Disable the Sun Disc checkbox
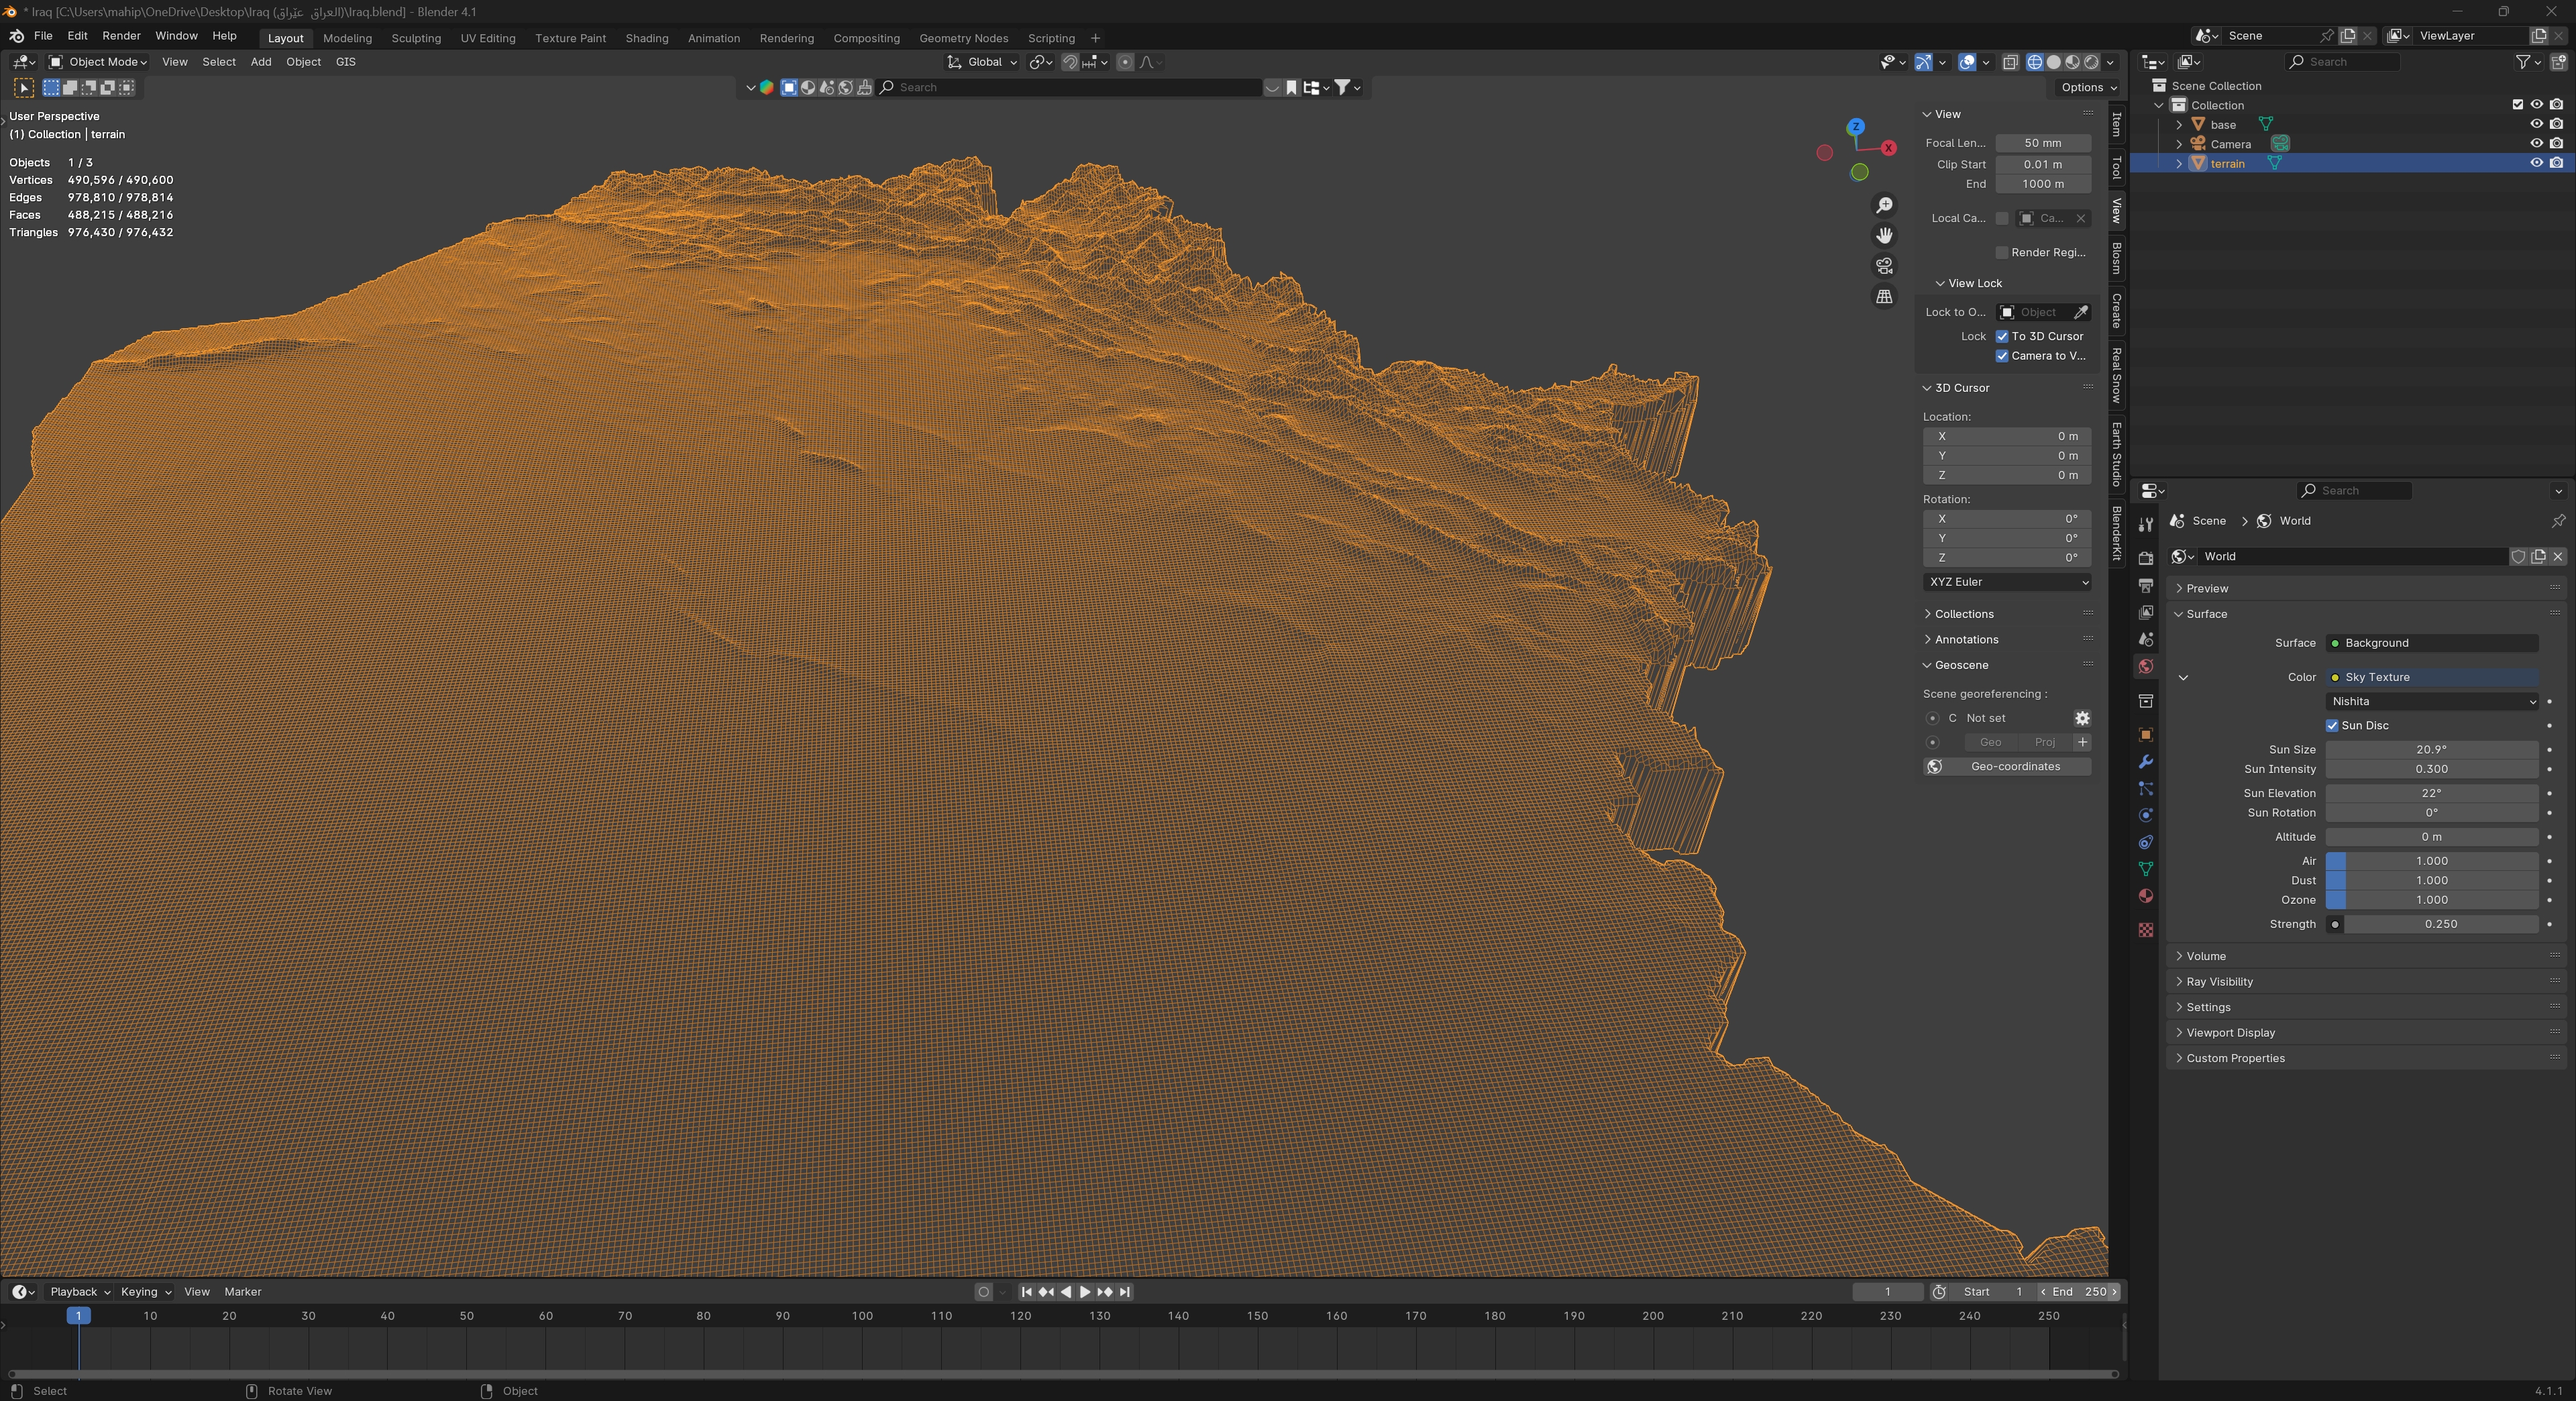 click(2332, 725)
